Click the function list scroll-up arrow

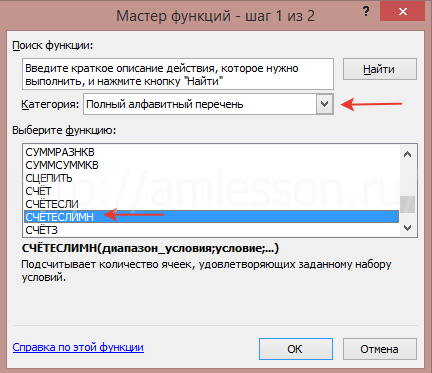coord(407,154)
